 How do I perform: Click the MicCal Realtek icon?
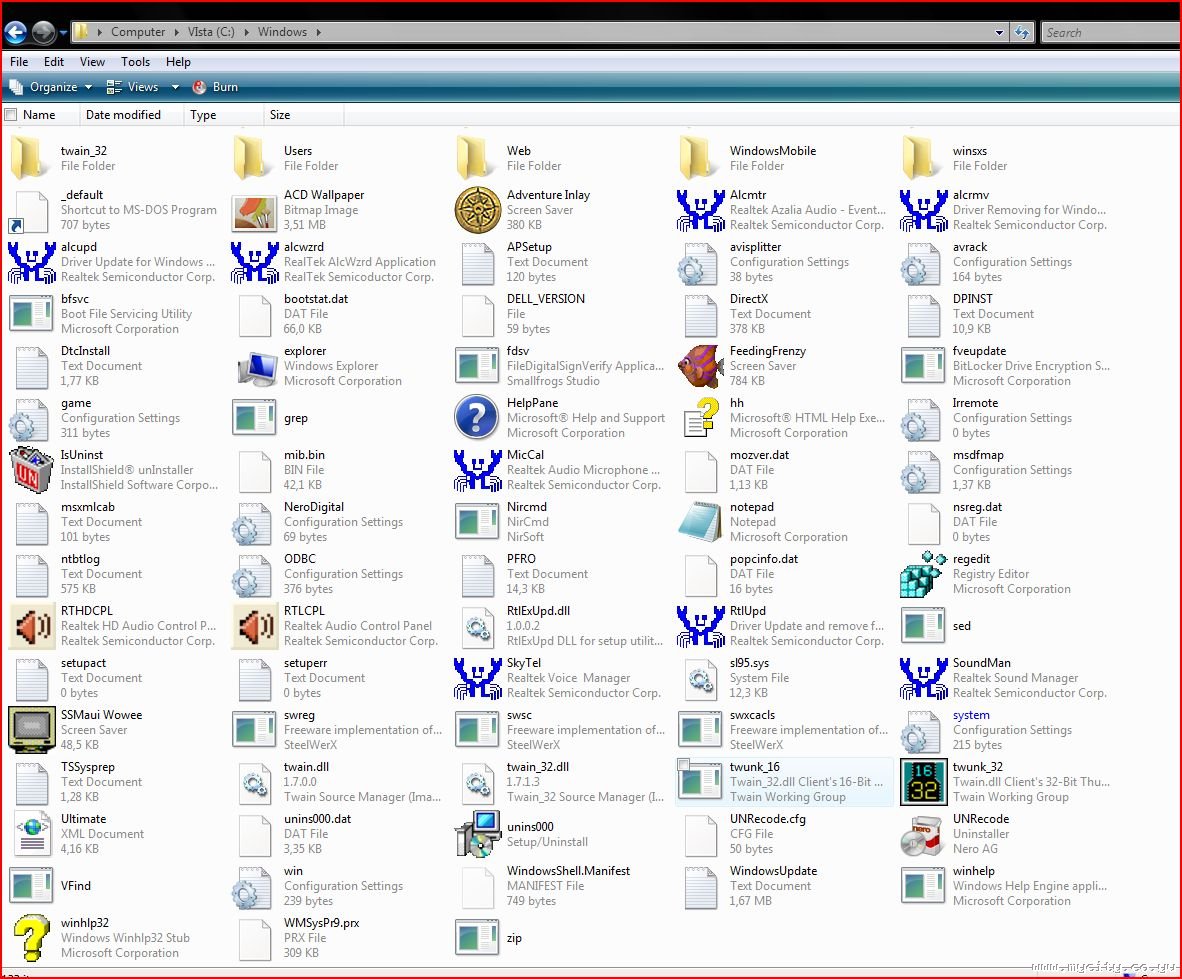478,470
